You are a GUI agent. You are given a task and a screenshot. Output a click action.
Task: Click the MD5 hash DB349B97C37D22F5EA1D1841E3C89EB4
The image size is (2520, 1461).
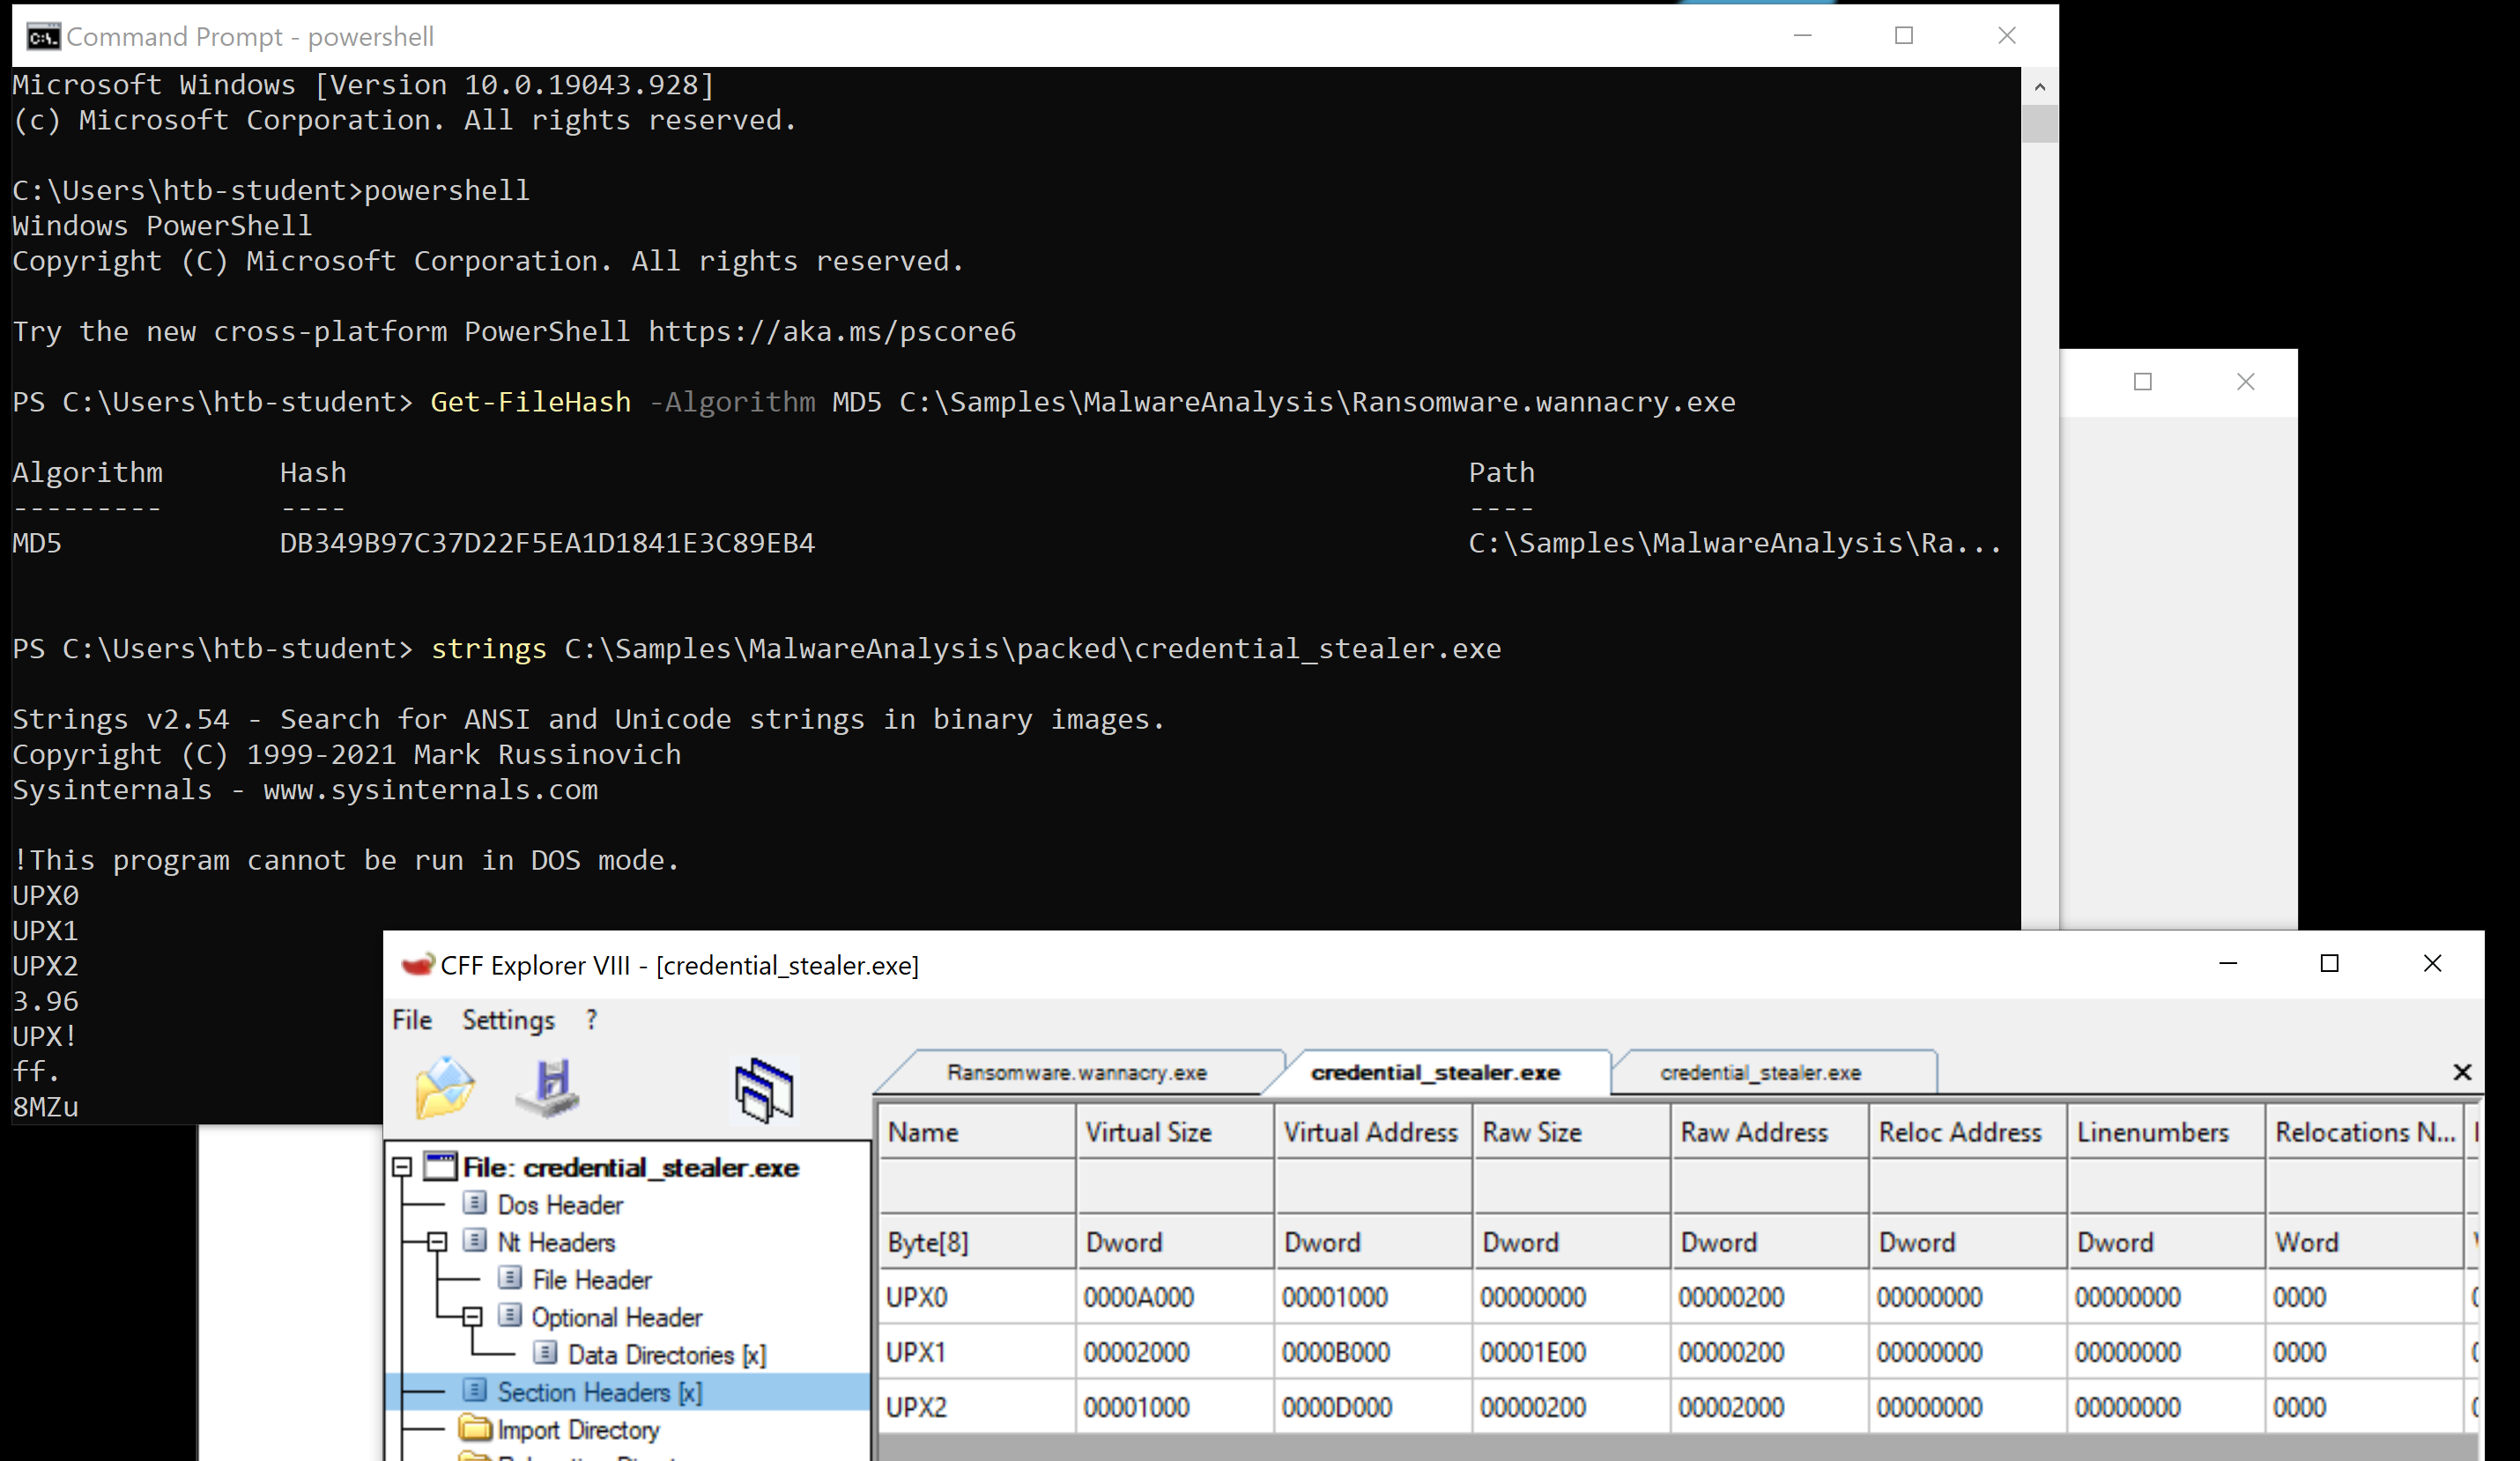pyautogui.click(x=547, y=543)
